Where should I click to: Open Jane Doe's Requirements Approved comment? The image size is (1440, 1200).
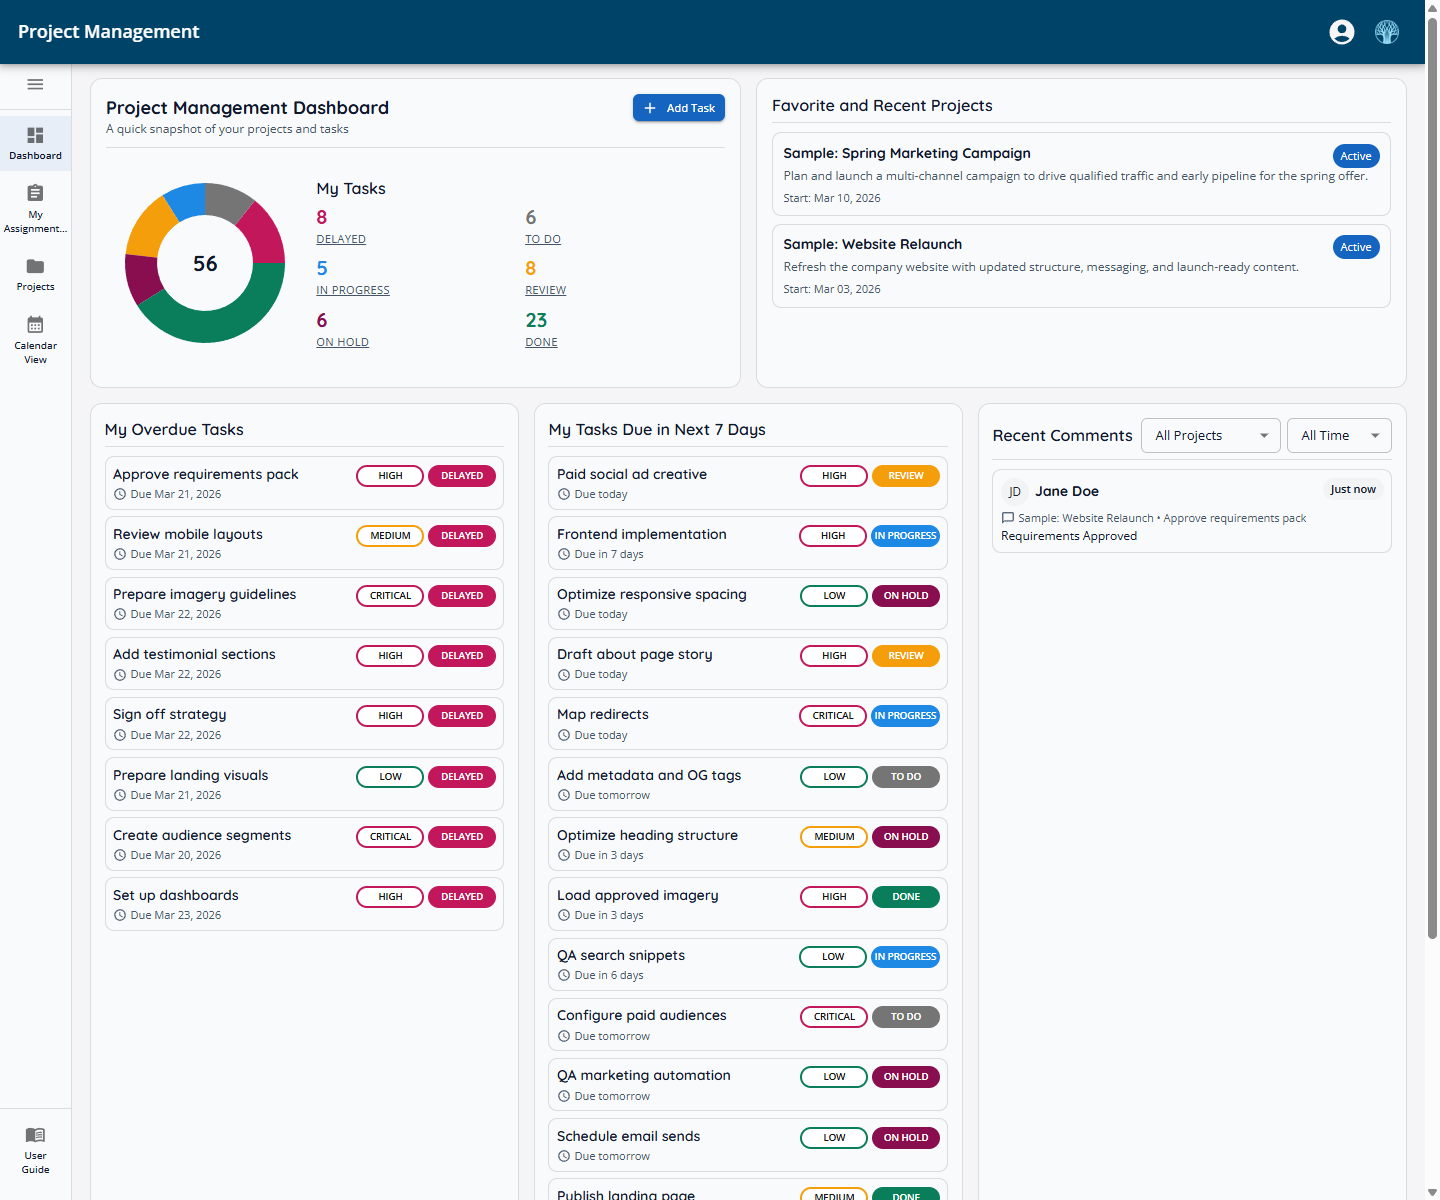pyautogui.click(x=1191, y=511)
